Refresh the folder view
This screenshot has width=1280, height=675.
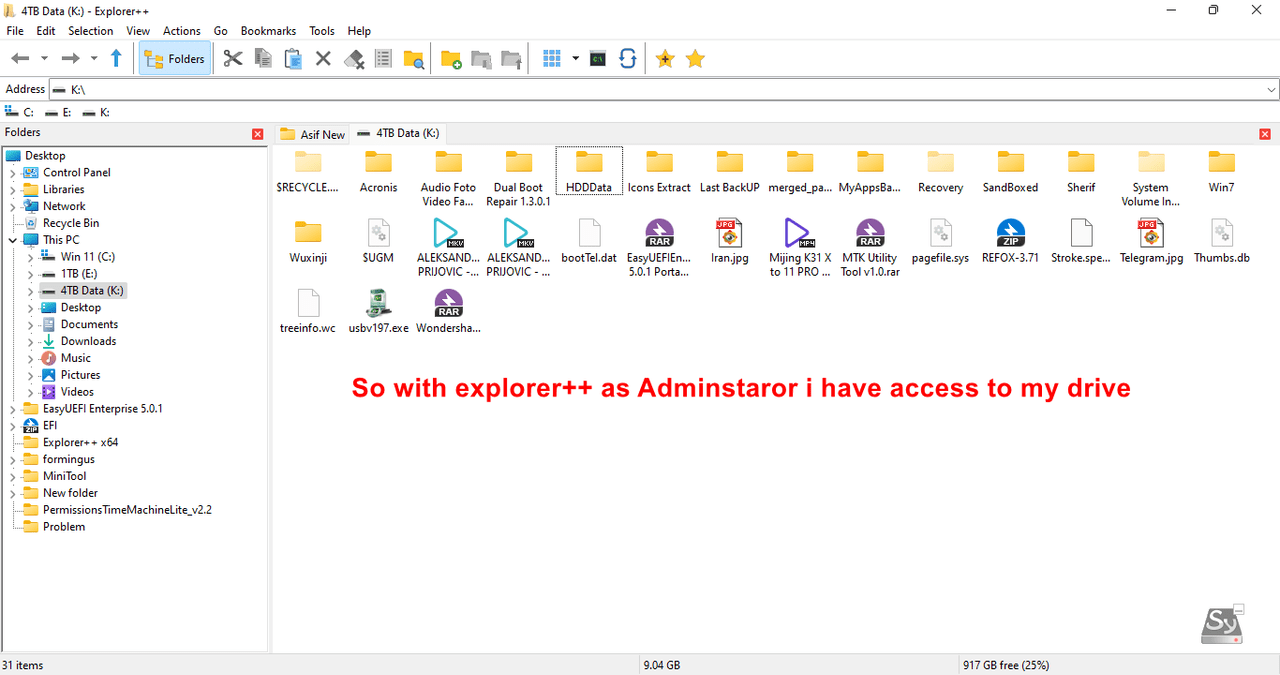point(628,59)
